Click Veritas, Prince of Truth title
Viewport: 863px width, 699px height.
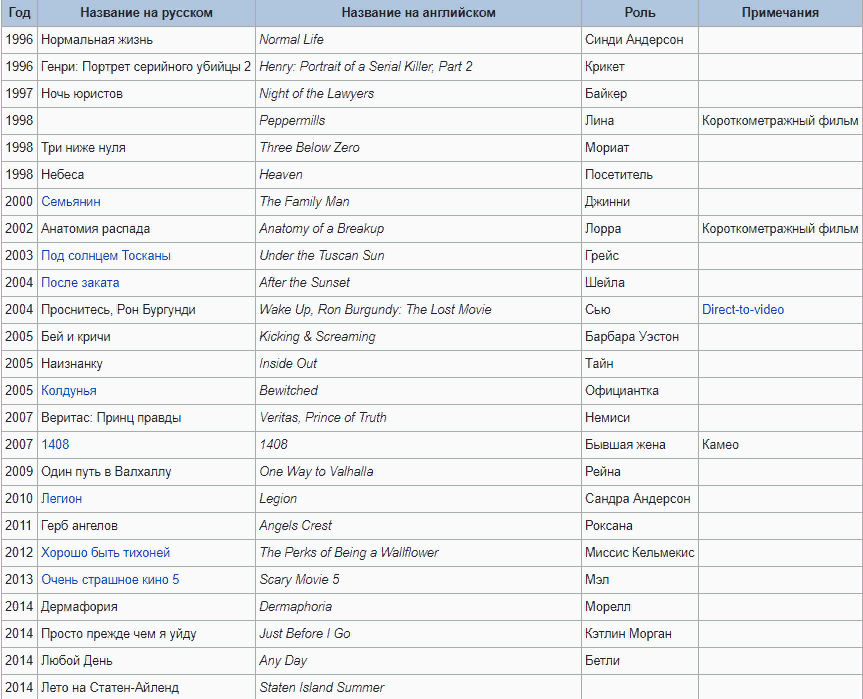[323, 417]
